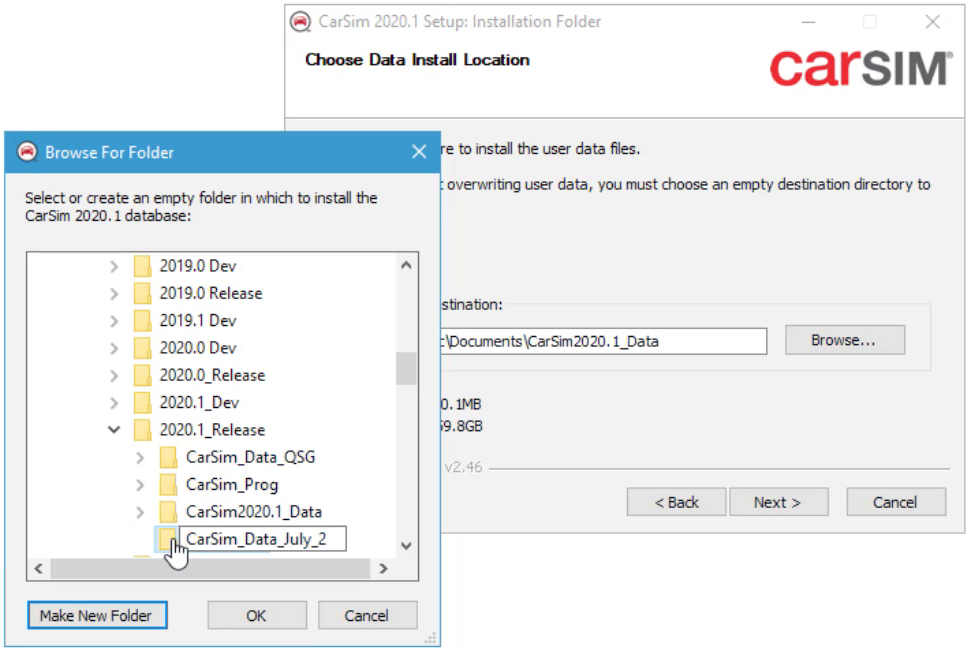Click the horizontal scrollbar thumb in folder tree
The width and height of the screenshot is (971, 650).
(211, 568)
